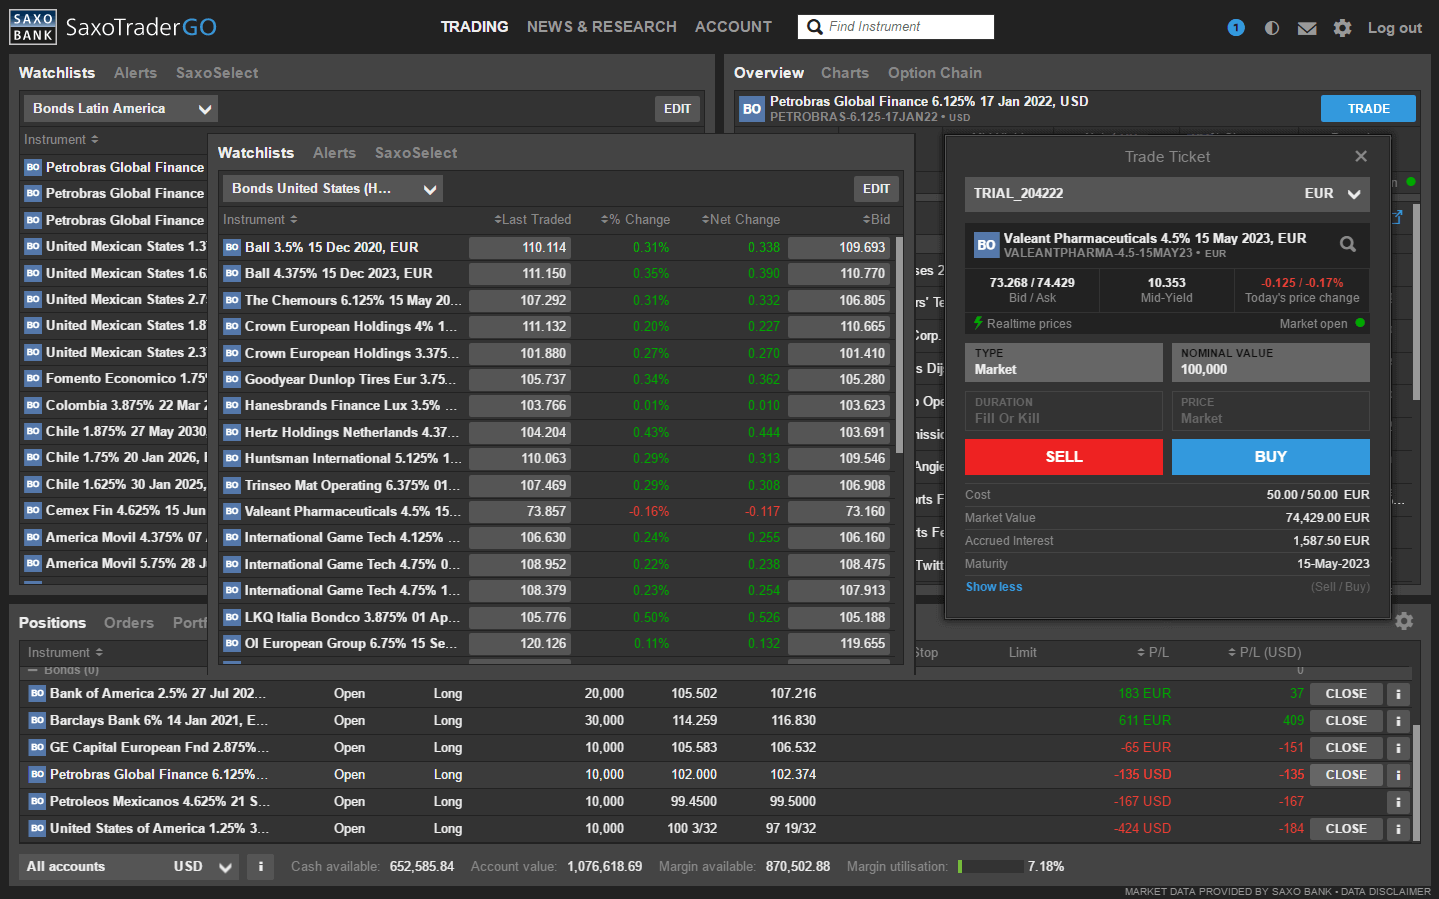Open the account selector TRIAL_204222 dropdown
Viewport: 1439px width, 899px height.
[x=1167, y=194]
